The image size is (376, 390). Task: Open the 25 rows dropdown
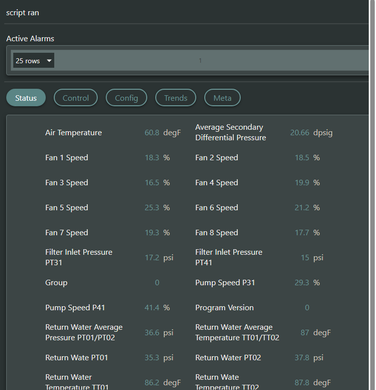[33, 61]
